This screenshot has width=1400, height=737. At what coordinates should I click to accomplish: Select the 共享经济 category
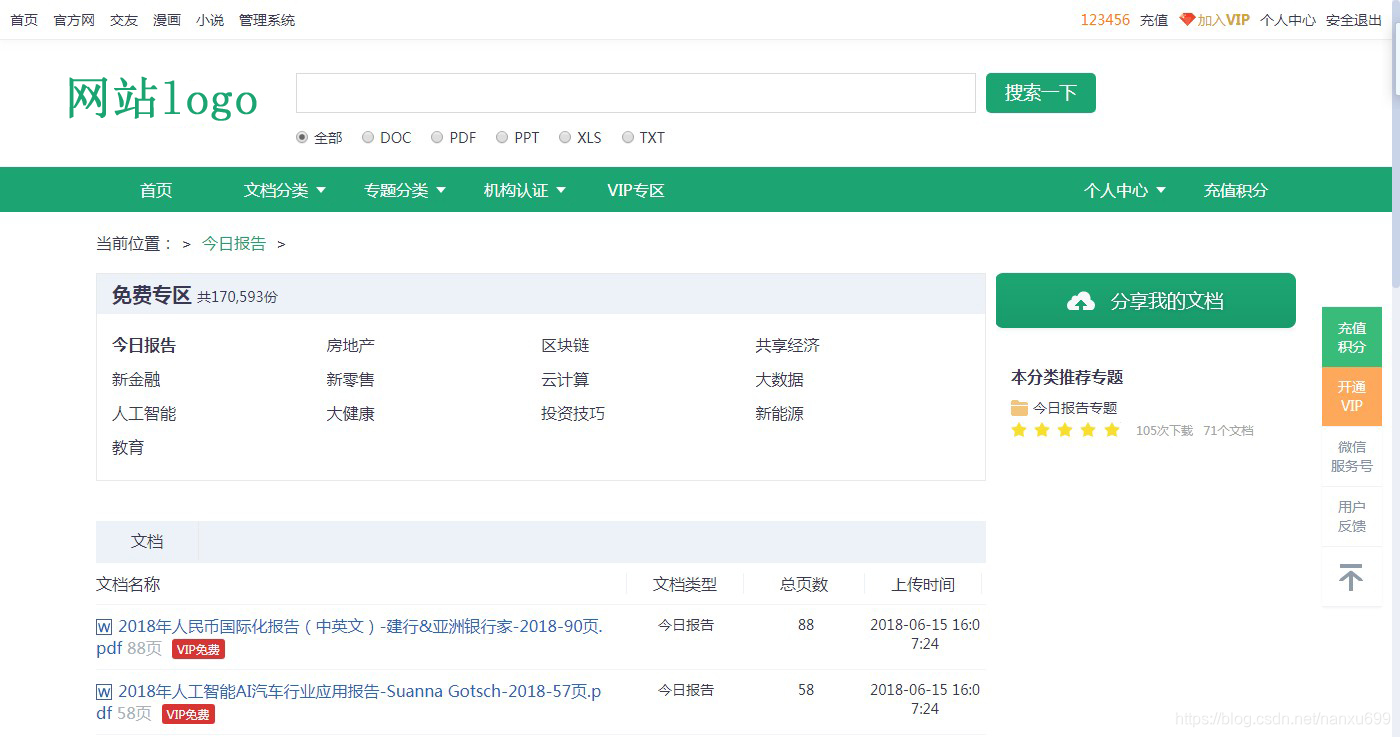click(787, 345)
